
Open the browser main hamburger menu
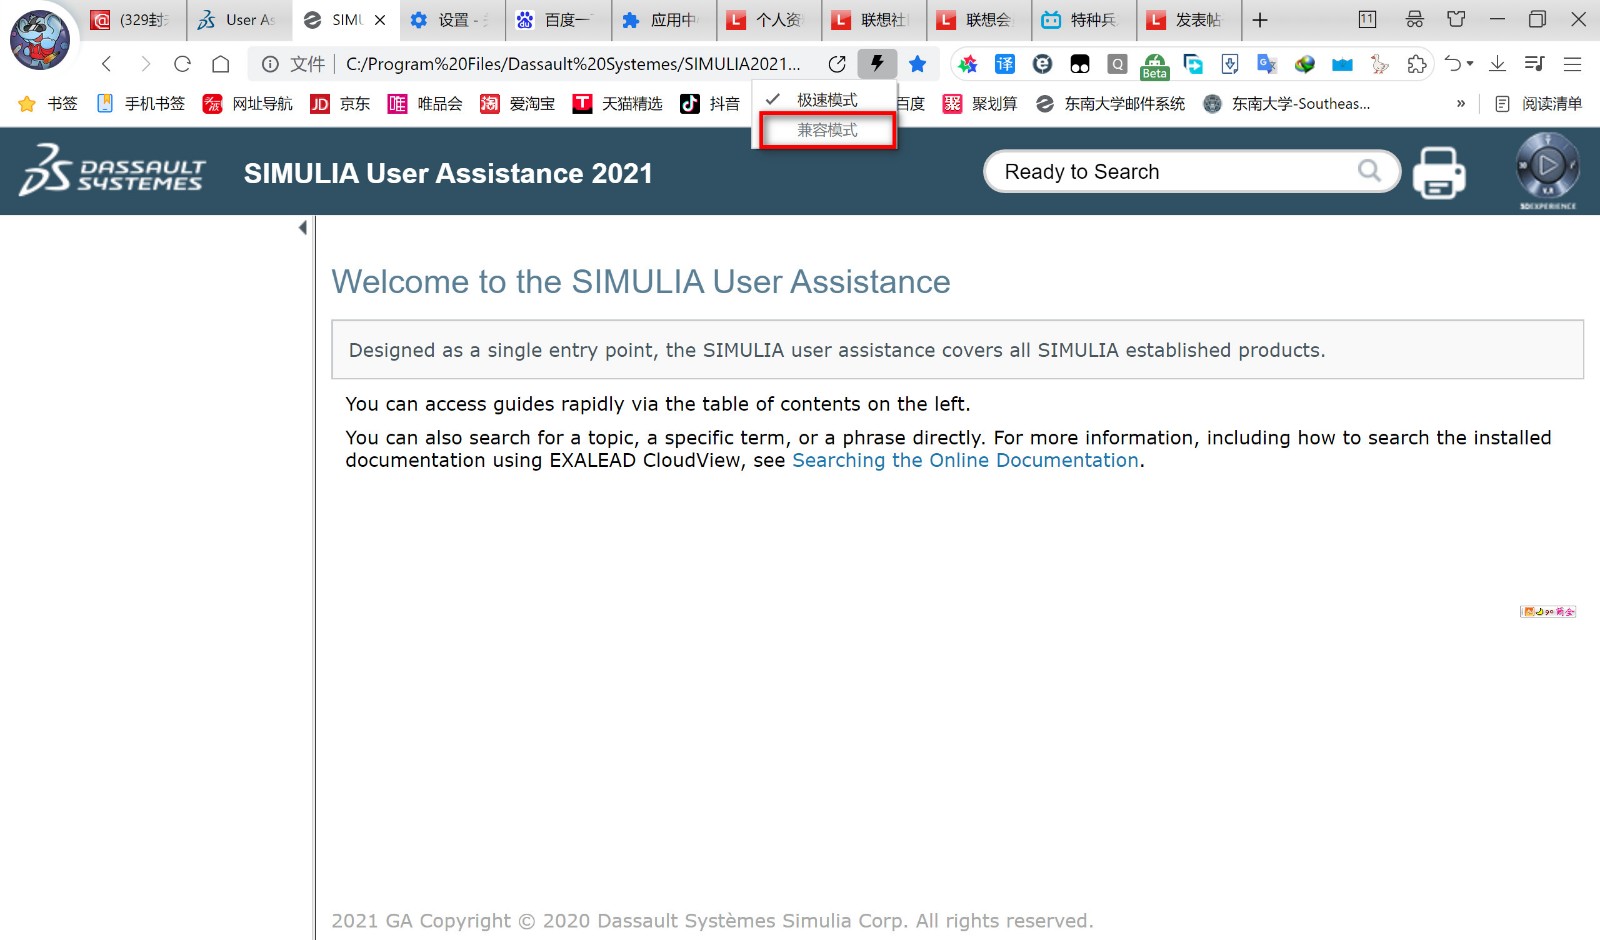1572,64
